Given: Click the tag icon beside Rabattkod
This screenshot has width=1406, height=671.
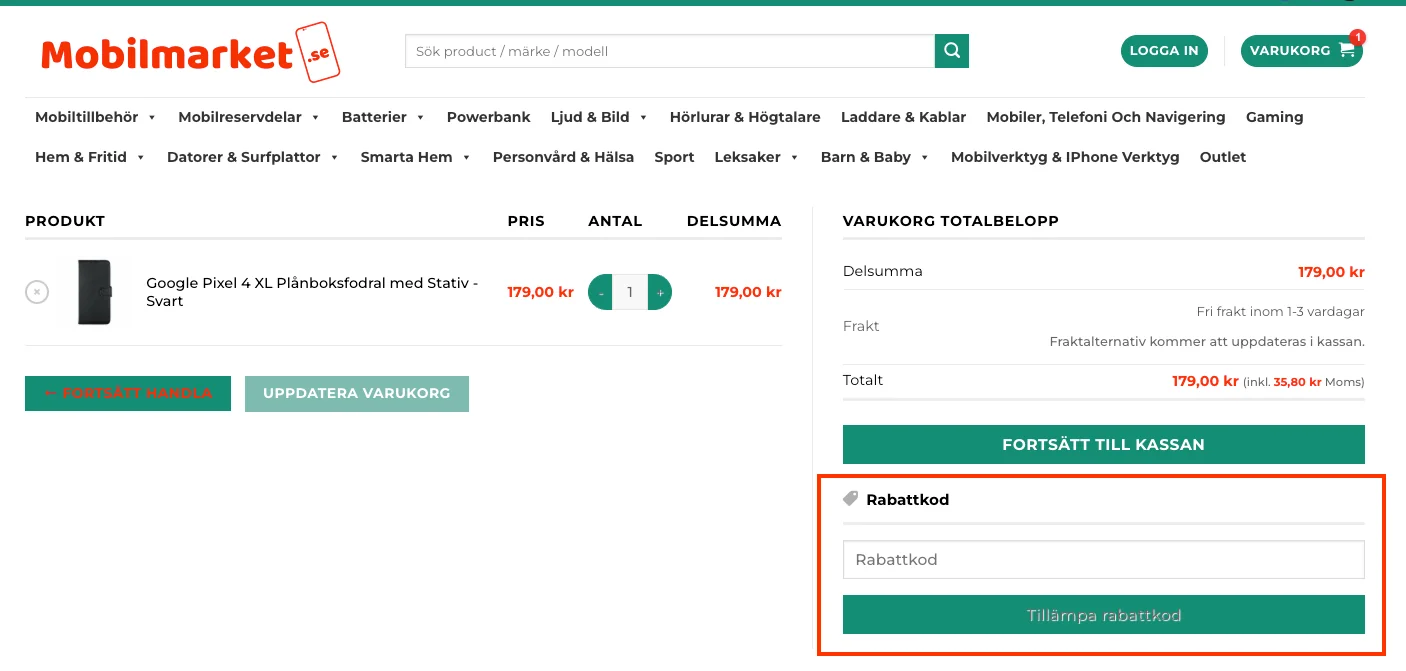Looking at the screenshot, I should click(850, 498).
